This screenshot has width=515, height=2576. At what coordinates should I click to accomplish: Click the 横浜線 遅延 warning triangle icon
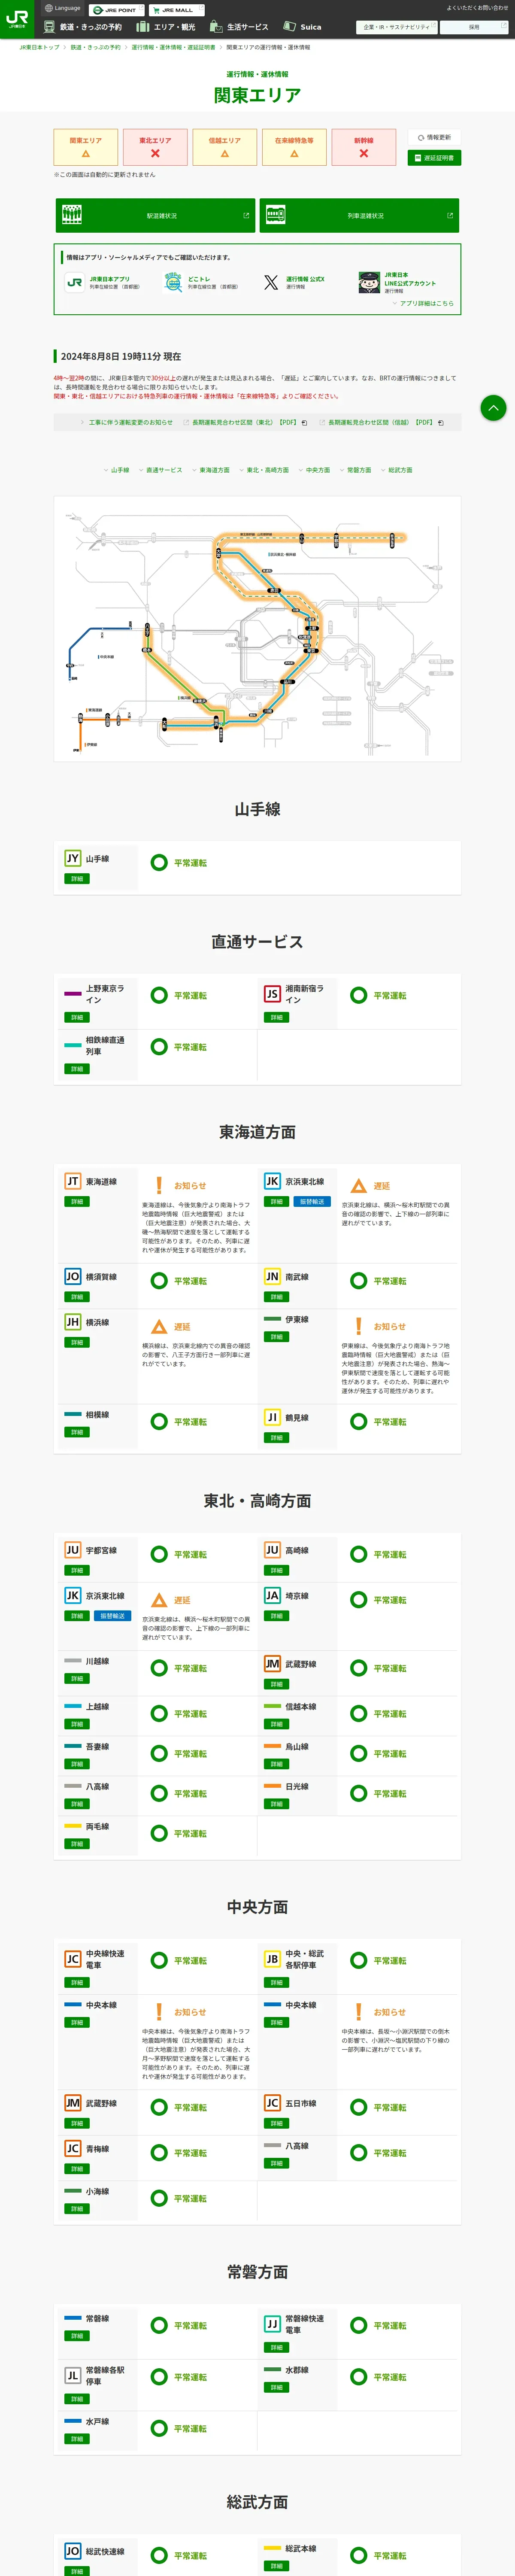pos(158,1327)
